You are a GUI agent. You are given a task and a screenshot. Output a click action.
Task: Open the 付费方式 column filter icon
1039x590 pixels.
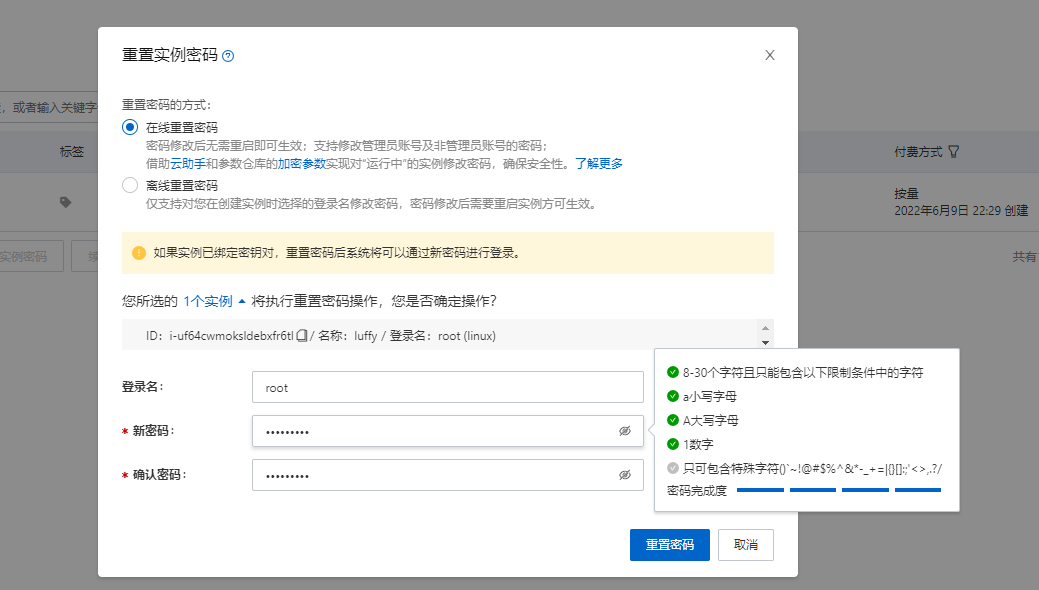[x=954, y=152]
